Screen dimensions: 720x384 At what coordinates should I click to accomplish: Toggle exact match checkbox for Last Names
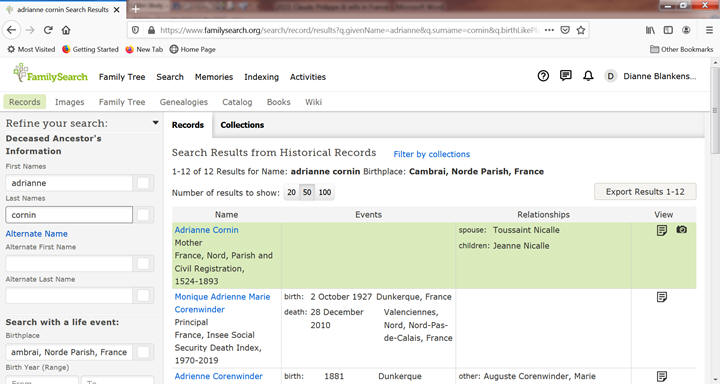[143, 215]
